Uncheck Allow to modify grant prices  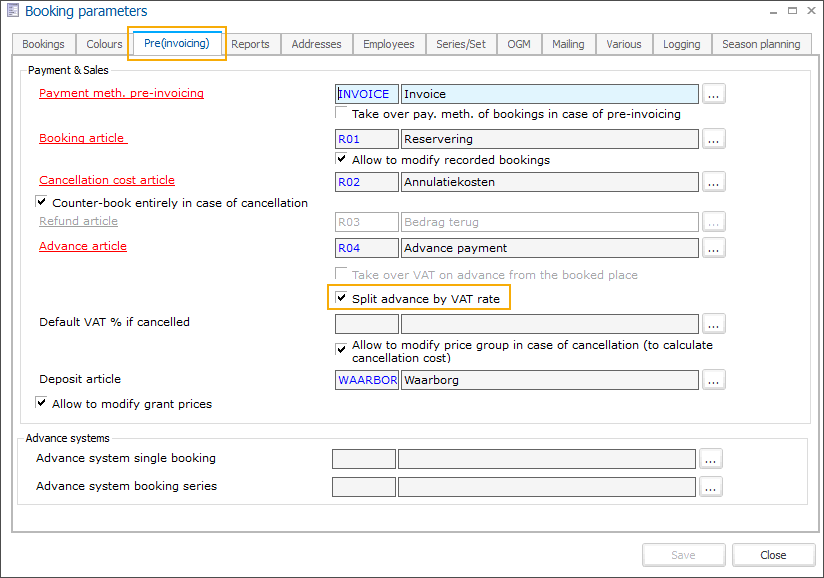[x=42, y=404]
